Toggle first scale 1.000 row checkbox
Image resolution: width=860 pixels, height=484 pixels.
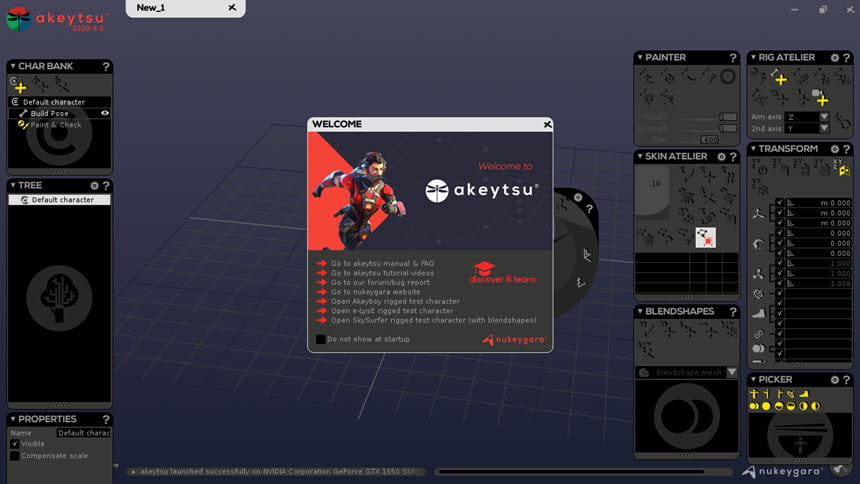click(x=779, y=263)
